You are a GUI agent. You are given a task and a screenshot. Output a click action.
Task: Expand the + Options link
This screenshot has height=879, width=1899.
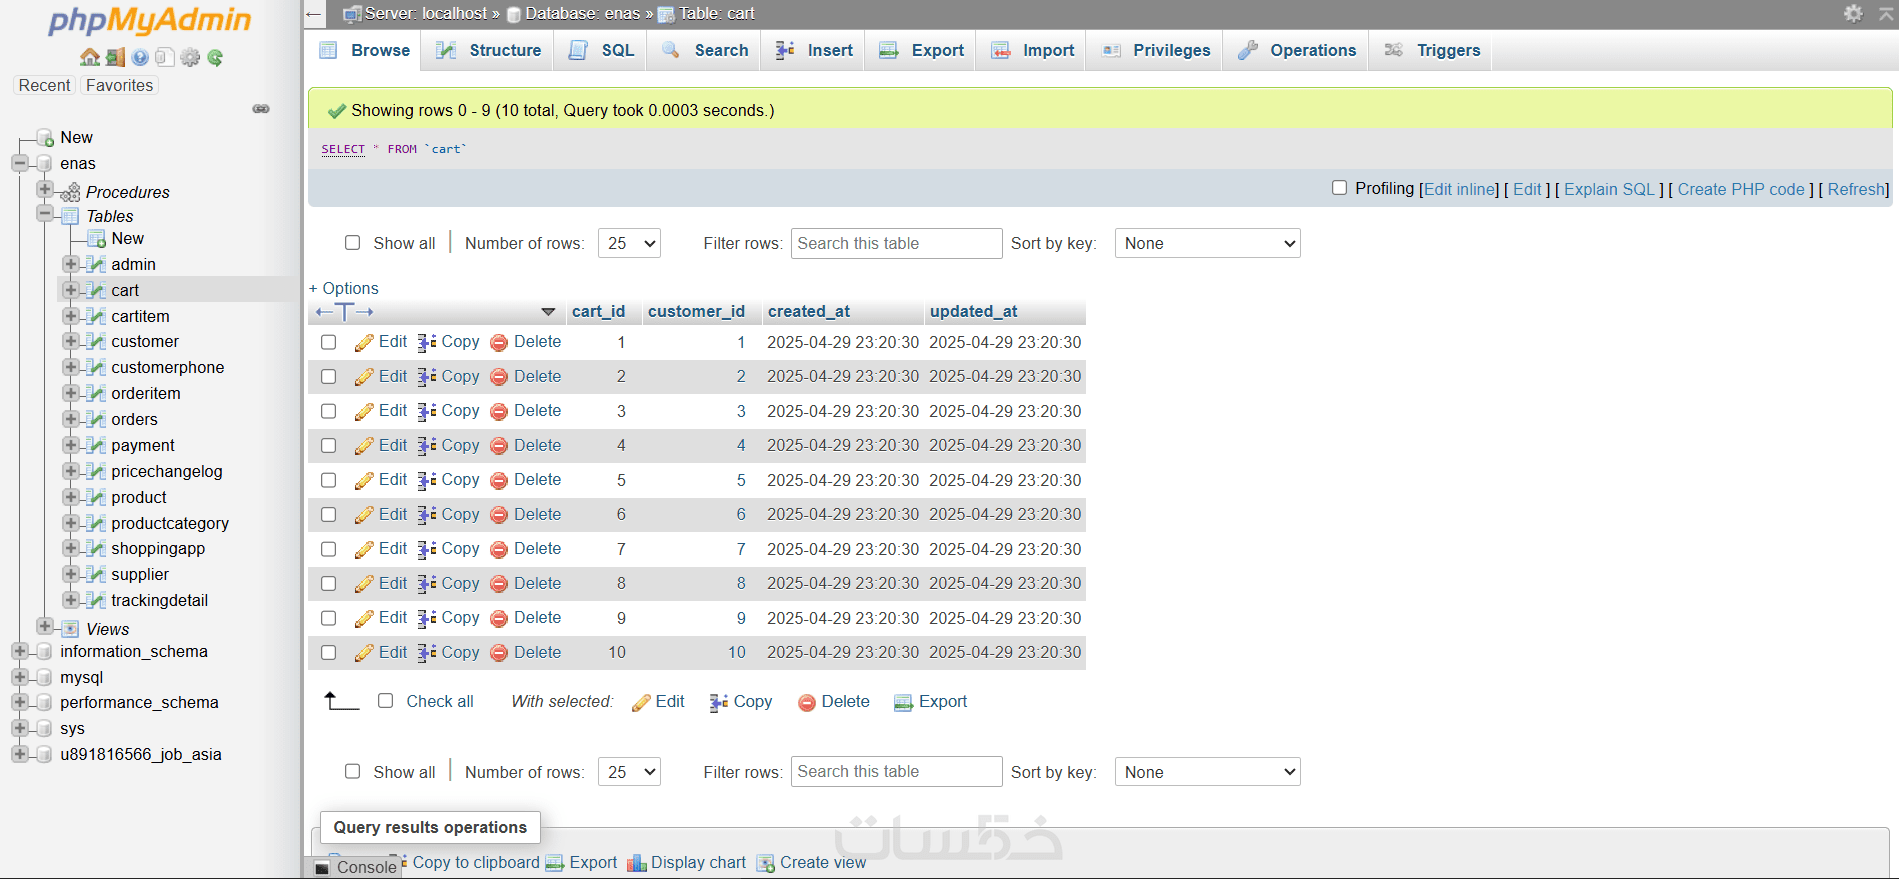click(344, 288)
